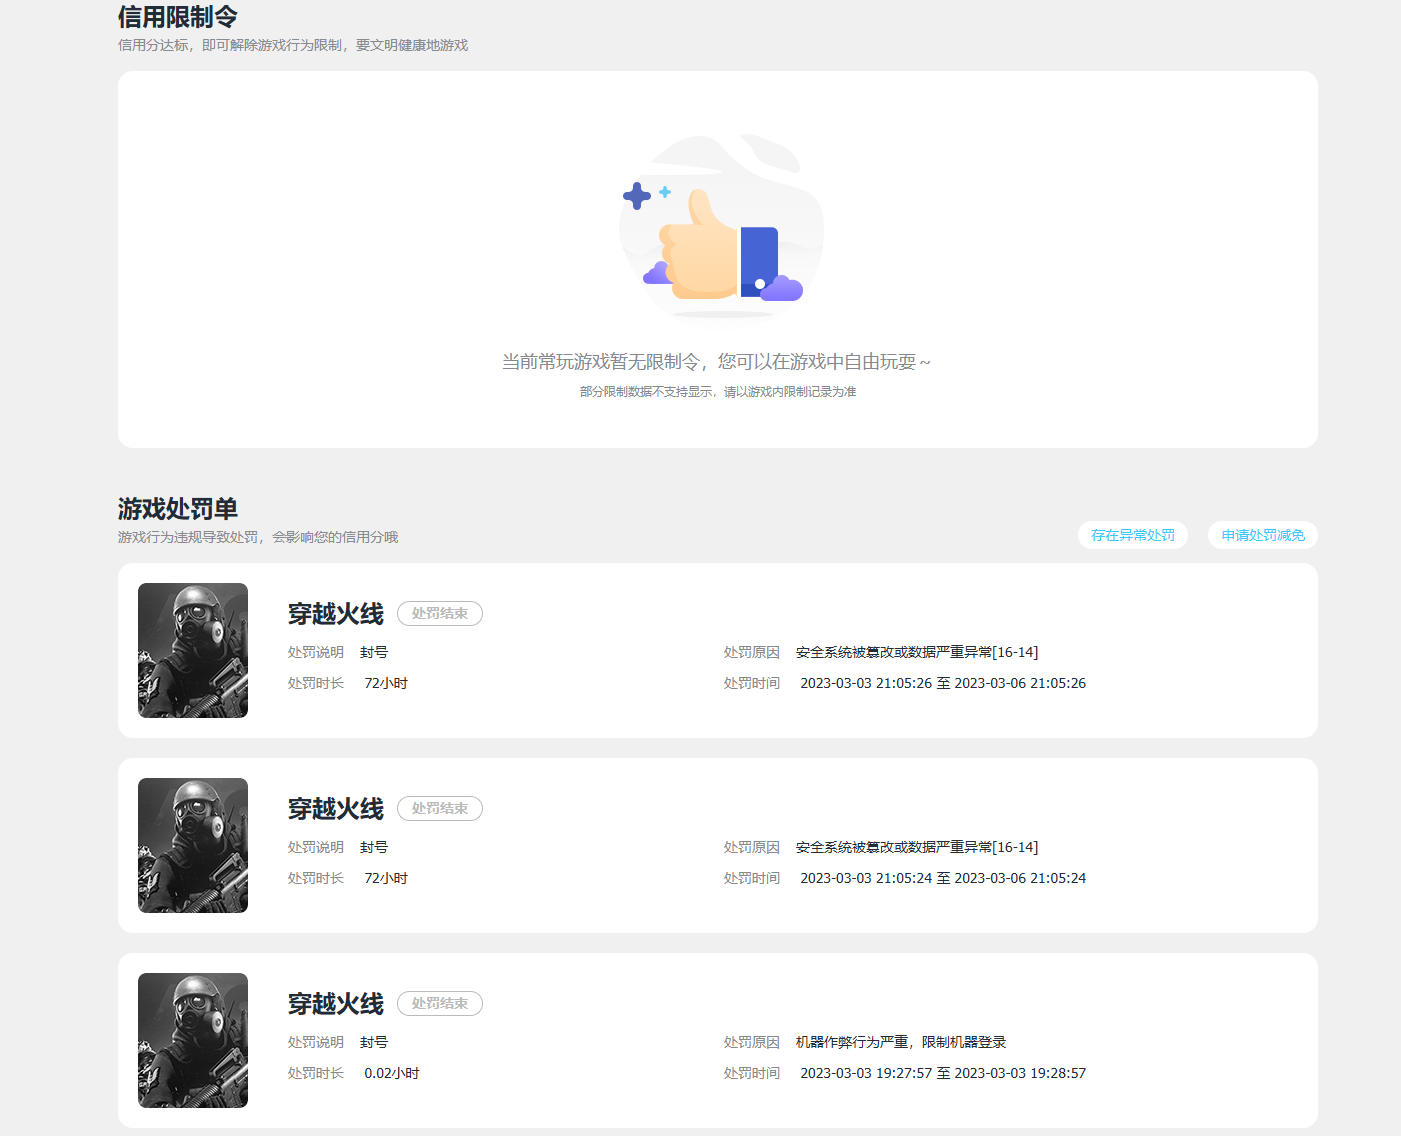Click the 穿越火线 title in the 21:05:24 card
The width and height of the screenshot is (1401, 1136).
click(x=336, y=809)
